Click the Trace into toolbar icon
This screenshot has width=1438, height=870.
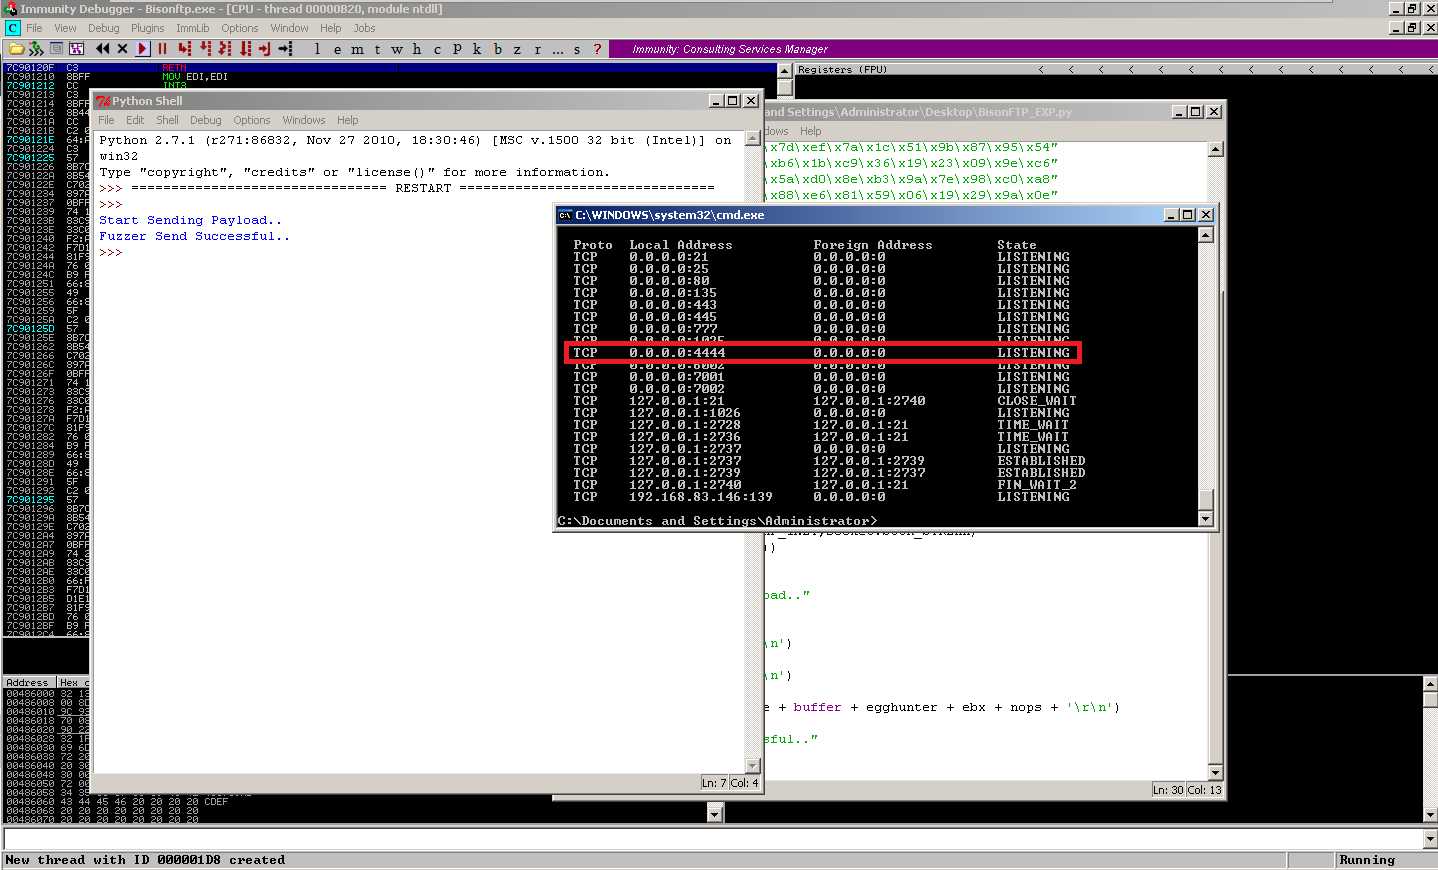tap(225, 48)
